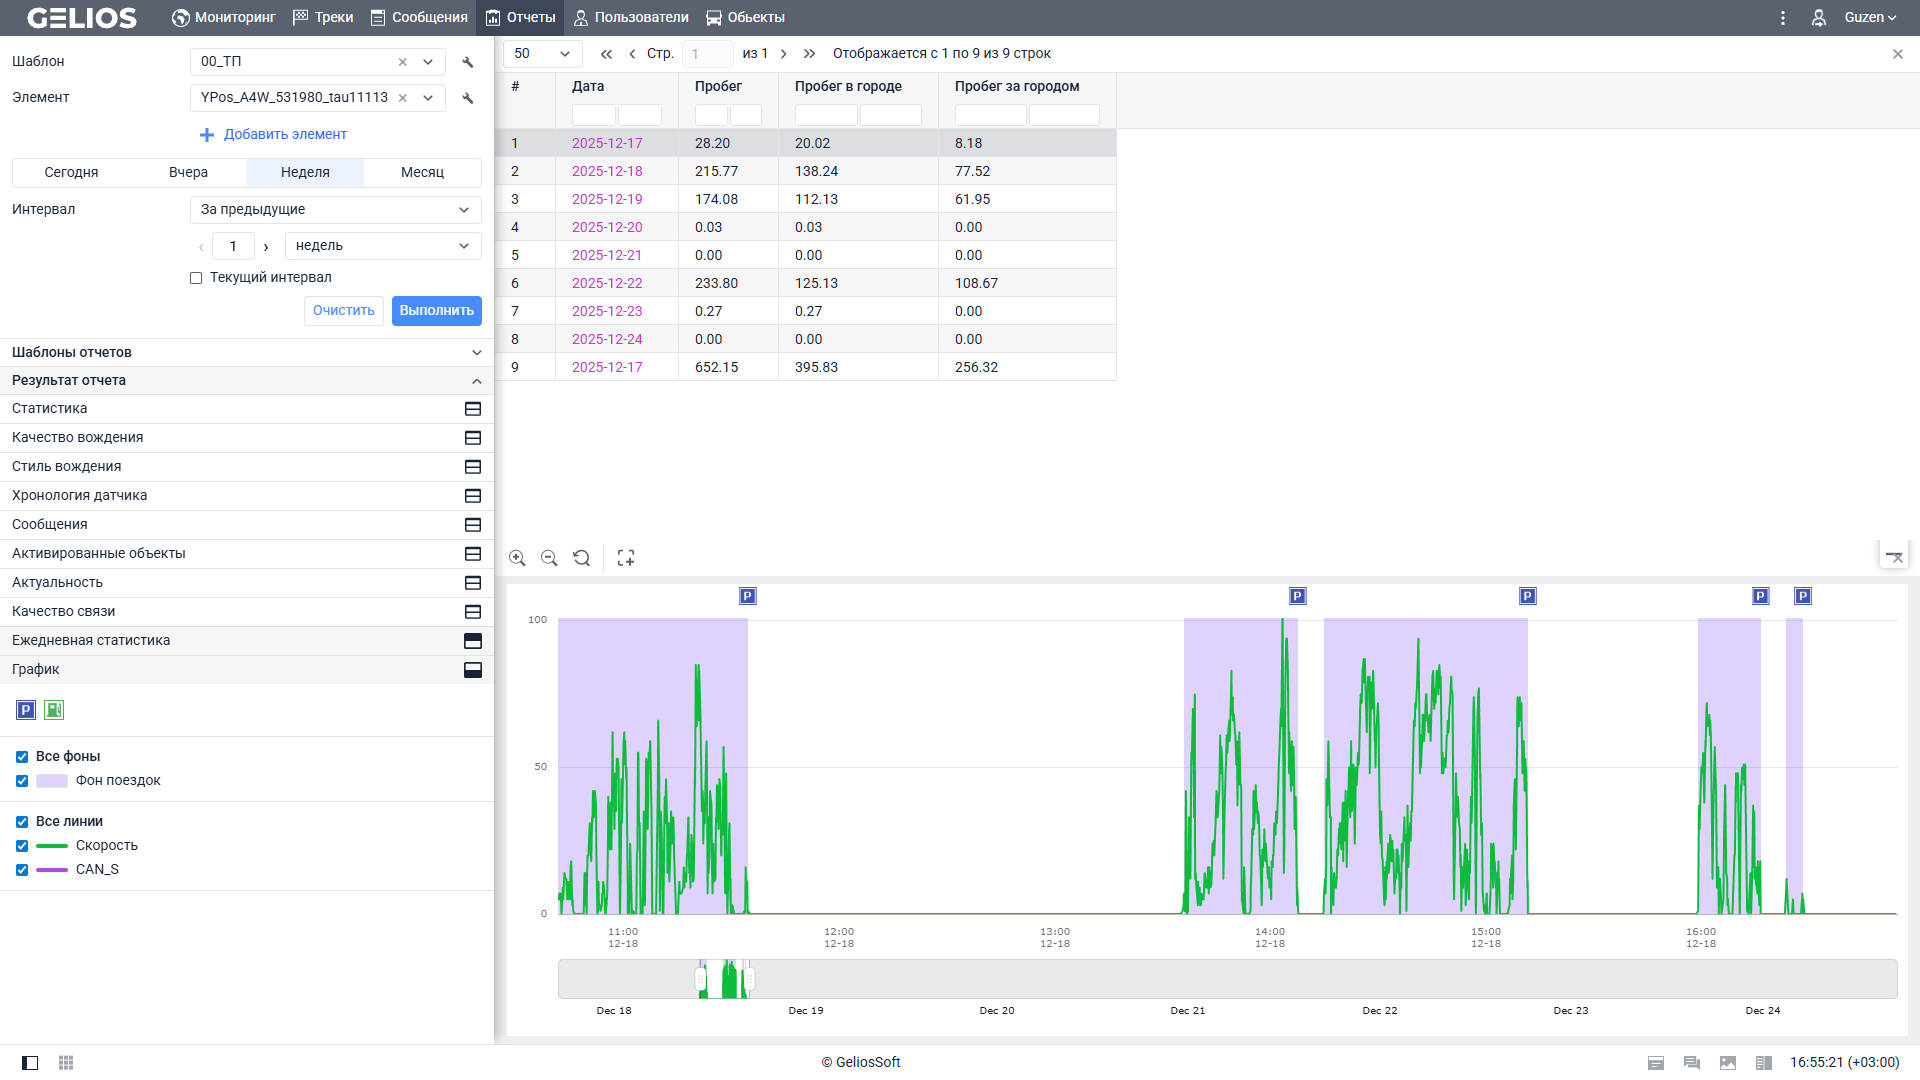
Task: Toggle fuel station markers icon
Action: [x=54, y=710]
